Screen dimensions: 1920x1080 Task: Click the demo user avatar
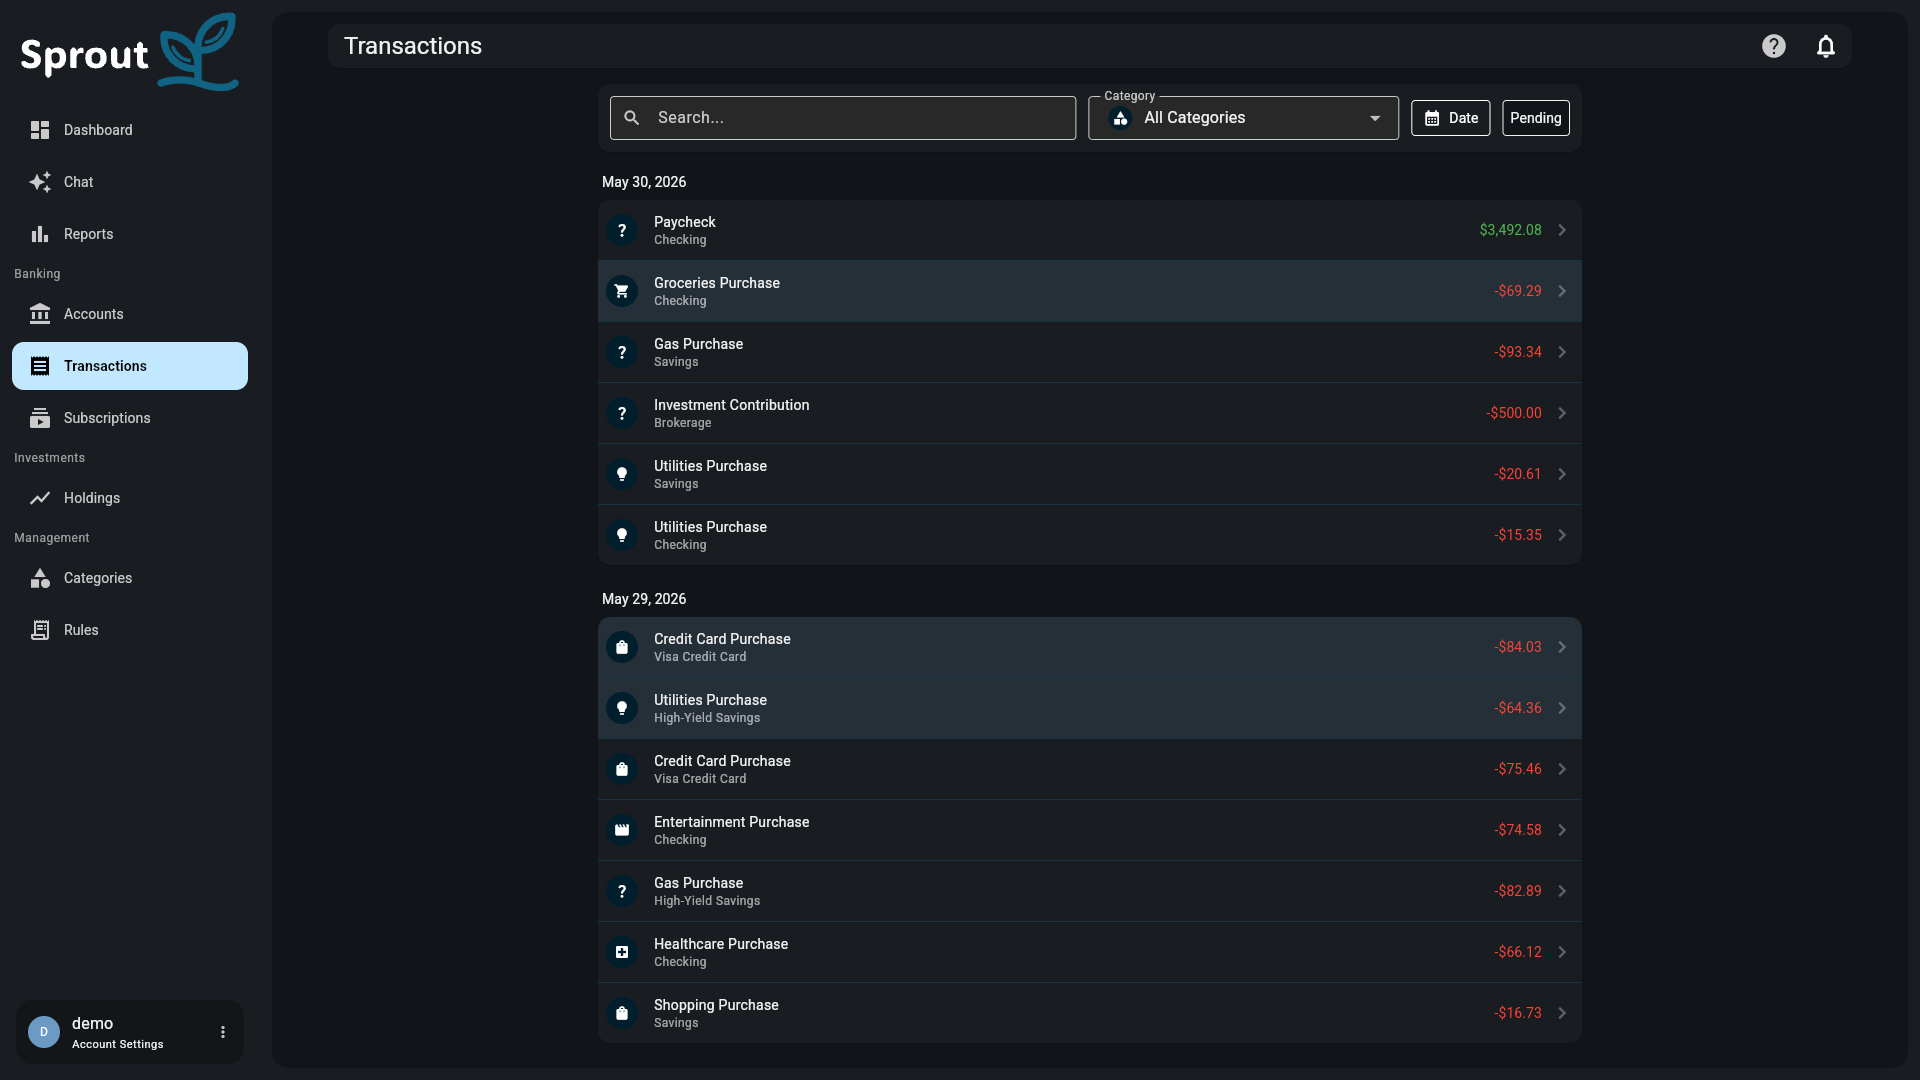pos(44,1032)
